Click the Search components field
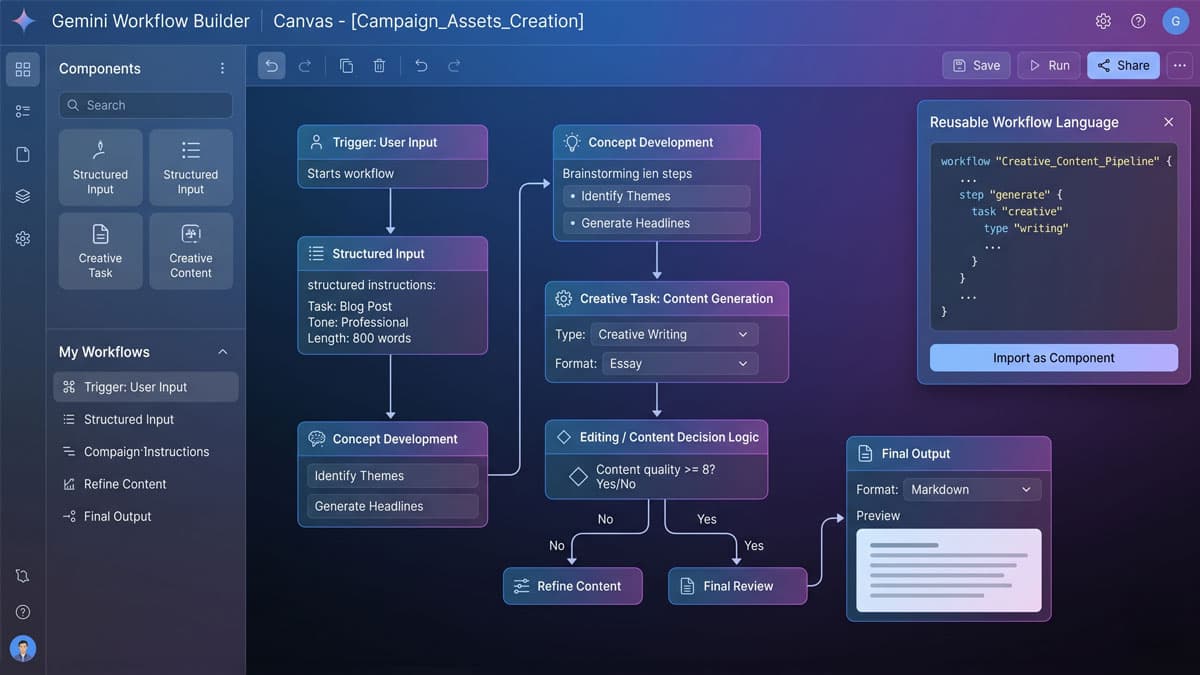Image resolution: width=1200 pixels, height=675 pixels. 146,105
